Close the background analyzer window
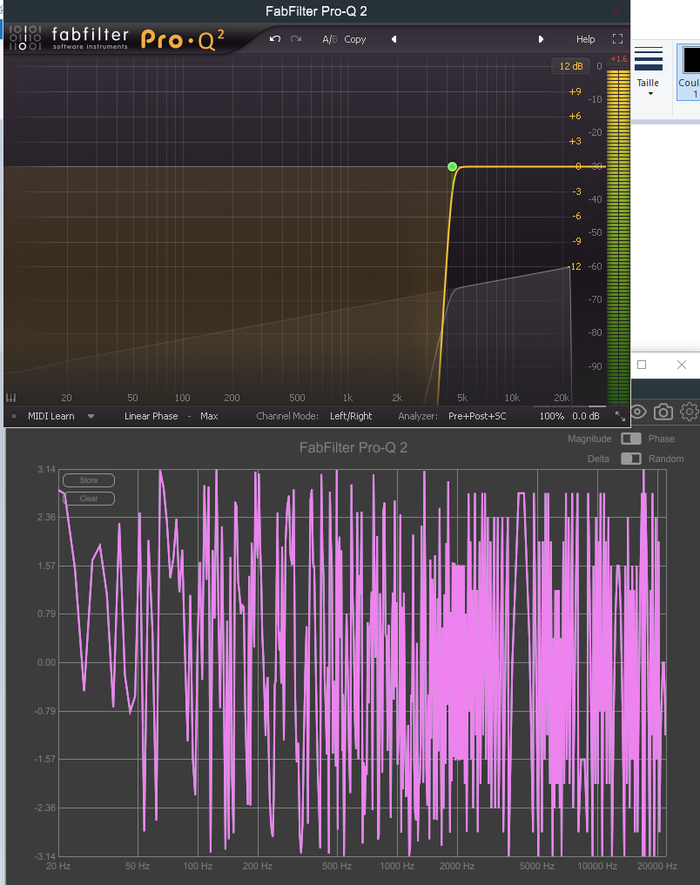Image resolution: width=700 pixels, height=885 pixels. (x=681, y=365)
